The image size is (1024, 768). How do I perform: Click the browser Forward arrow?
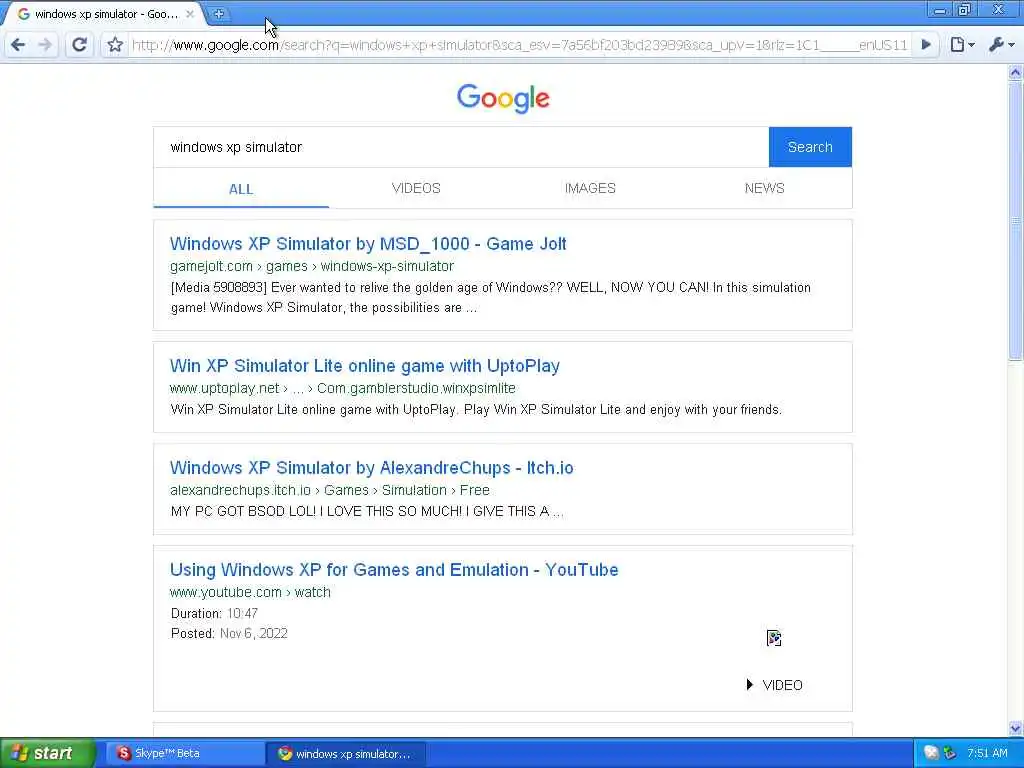pyautogui.click(x=45, y=45)
